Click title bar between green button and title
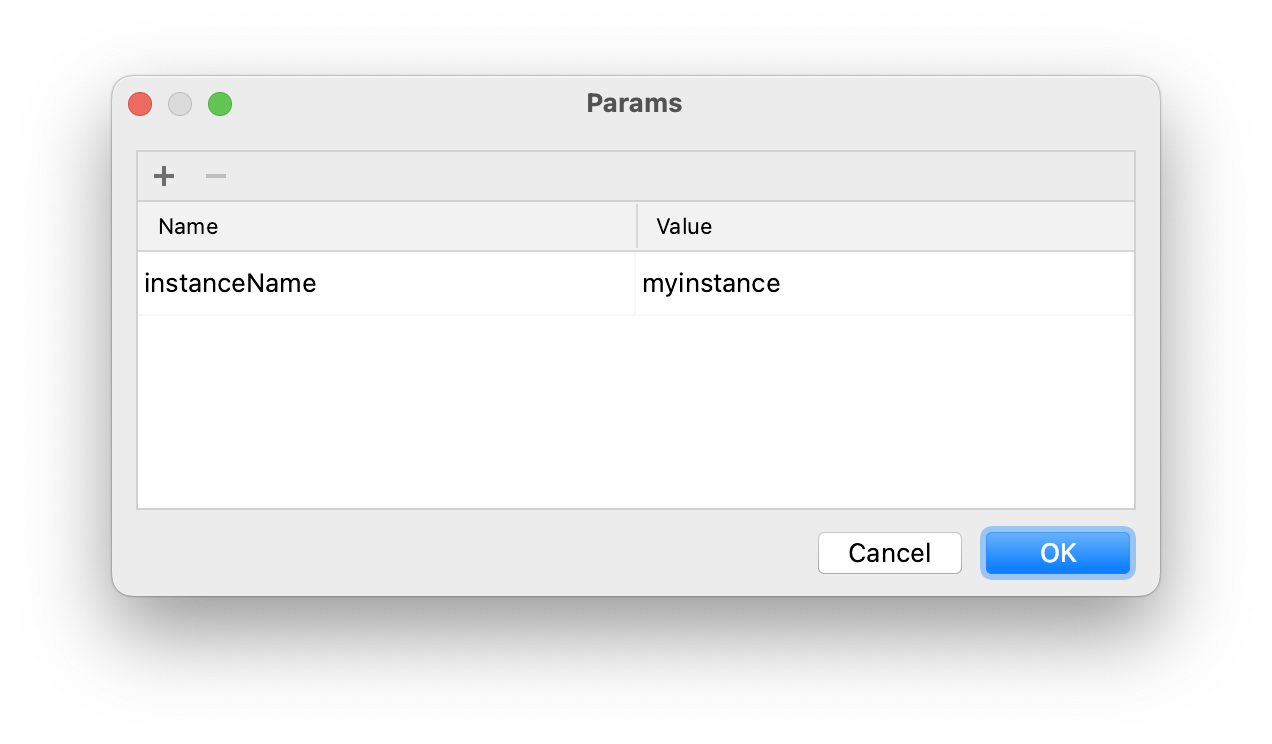Viewport: 1272px width, 744px height. click(400, 104)
